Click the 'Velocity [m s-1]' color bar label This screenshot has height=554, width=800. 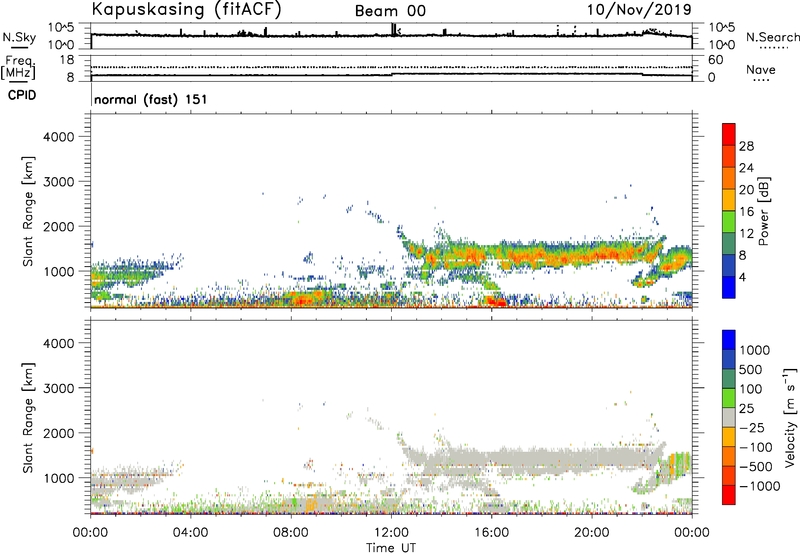tap(789, 417)
